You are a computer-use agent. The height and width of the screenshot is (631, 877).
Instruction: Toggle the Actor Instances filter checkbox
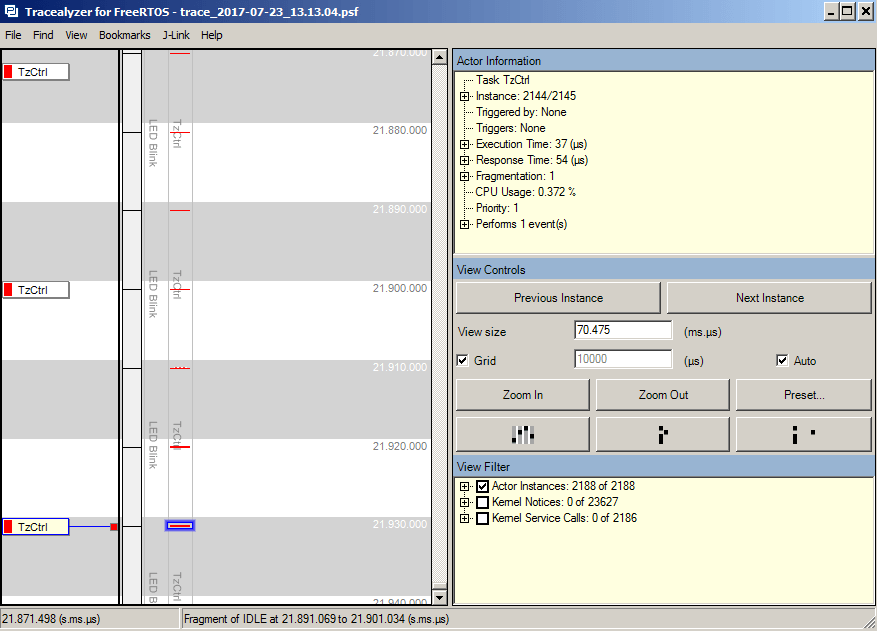point(482,486)
